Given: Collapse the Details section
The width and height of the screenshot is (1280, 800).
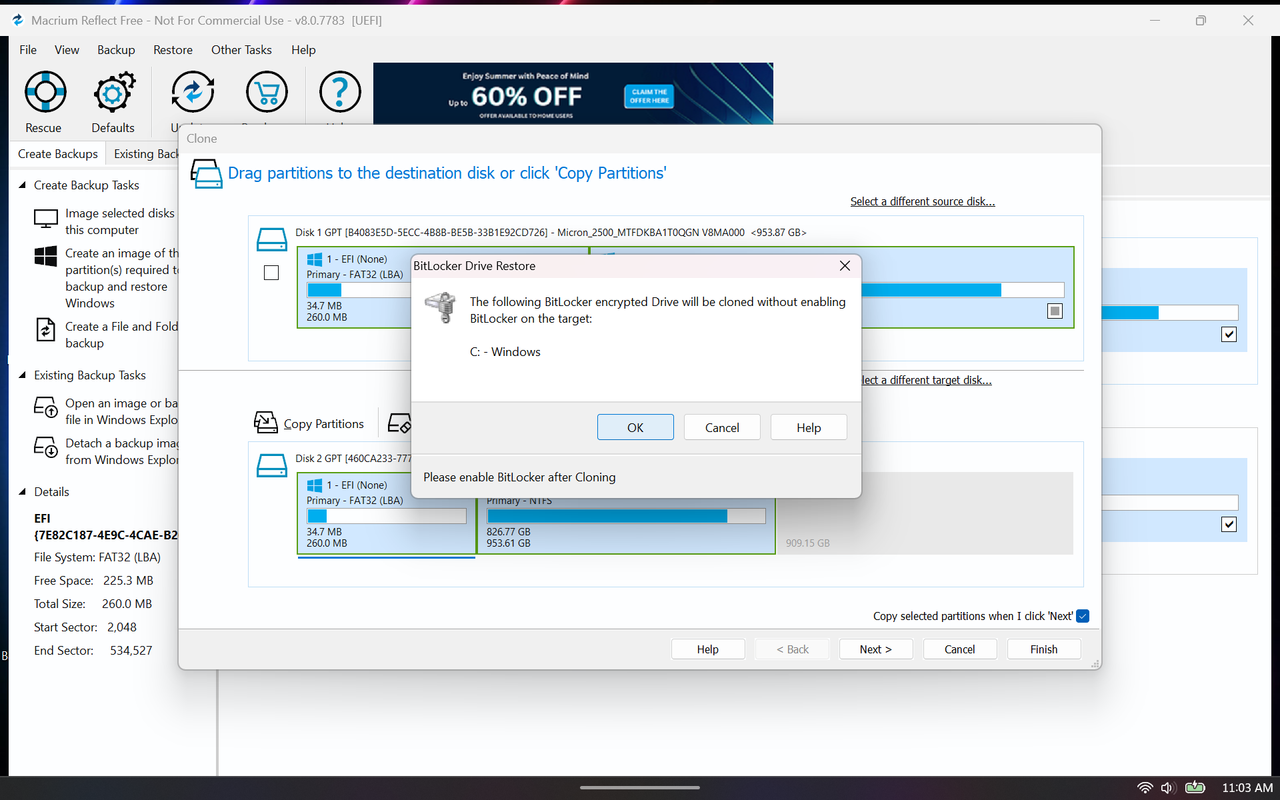Looking at the screenshot, I should pos(23,492).
